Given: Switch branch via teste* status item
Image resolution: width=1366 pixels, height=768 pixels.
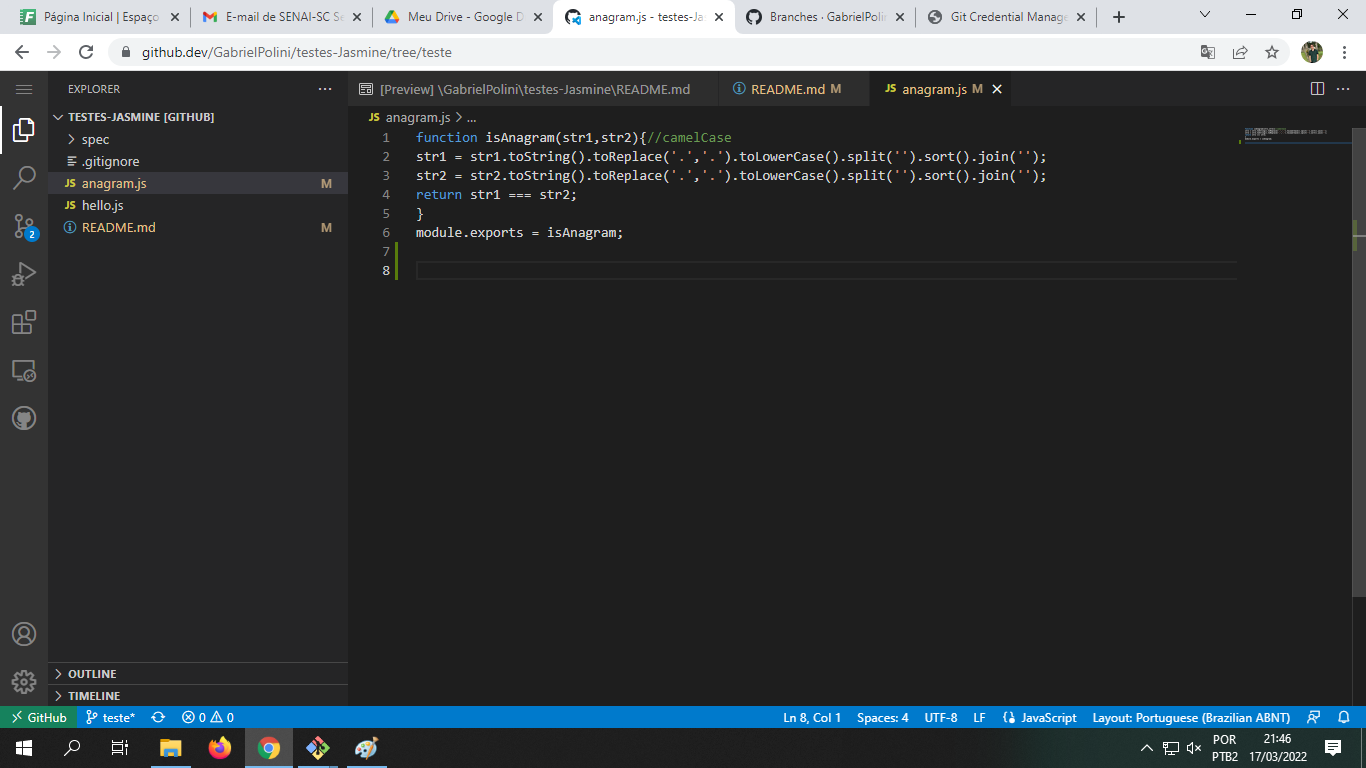Looking at the screenshot, I should (x=110, y=717).
